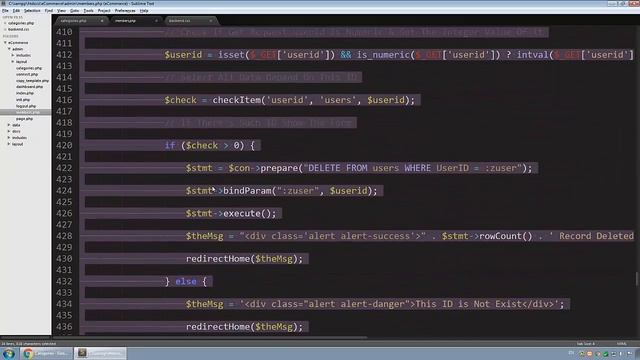The width and height of the screenshot is (640, 360).
Task: Collapse the eCommerce root folder
Action: click(x=5, y=42)
